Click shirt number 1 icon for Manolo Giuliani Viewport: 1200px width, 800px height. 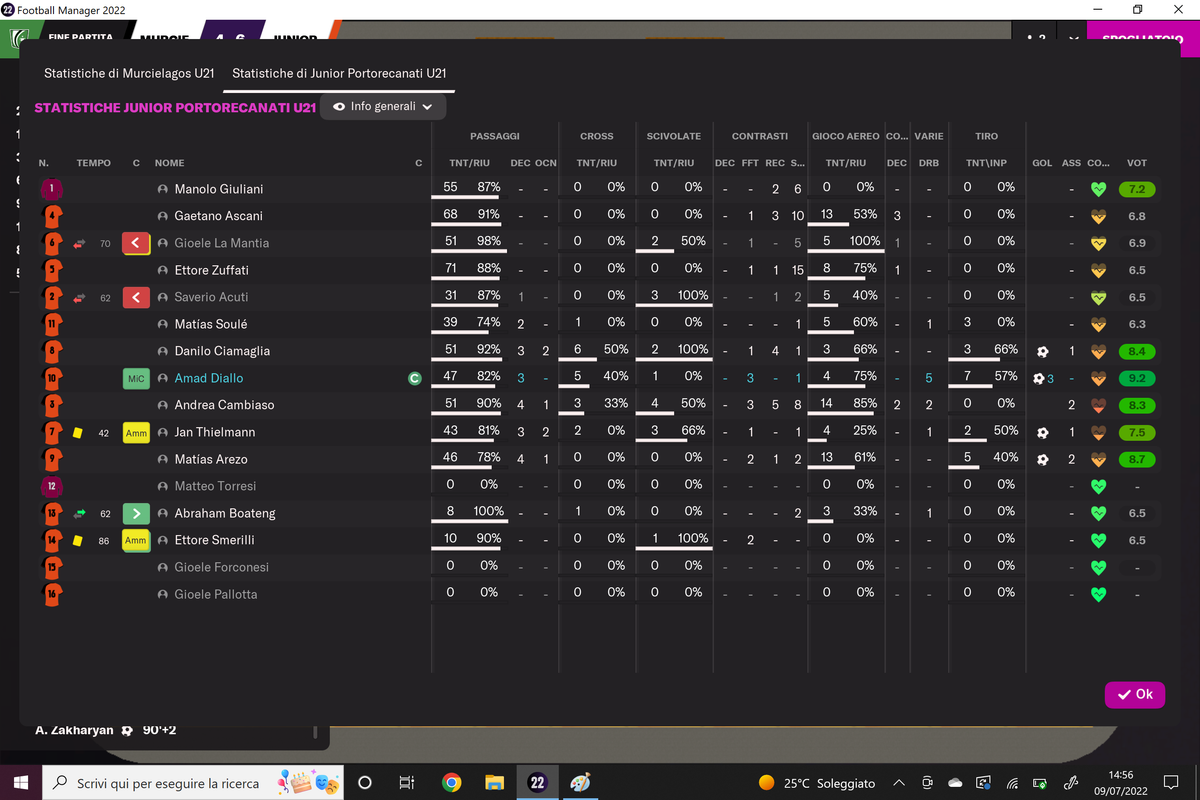tap(52, 189)
